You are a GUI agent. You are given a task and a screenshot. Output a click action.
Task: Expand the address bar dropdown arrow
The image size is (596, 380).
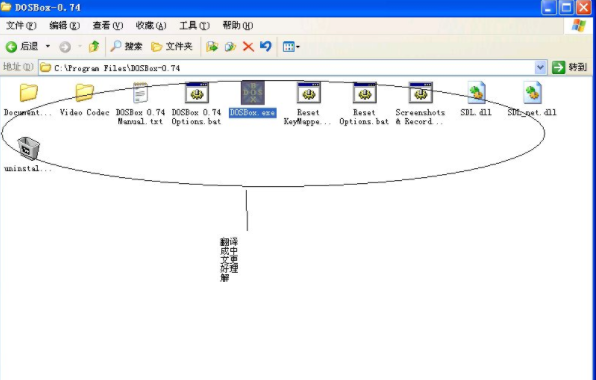[540, 68]
